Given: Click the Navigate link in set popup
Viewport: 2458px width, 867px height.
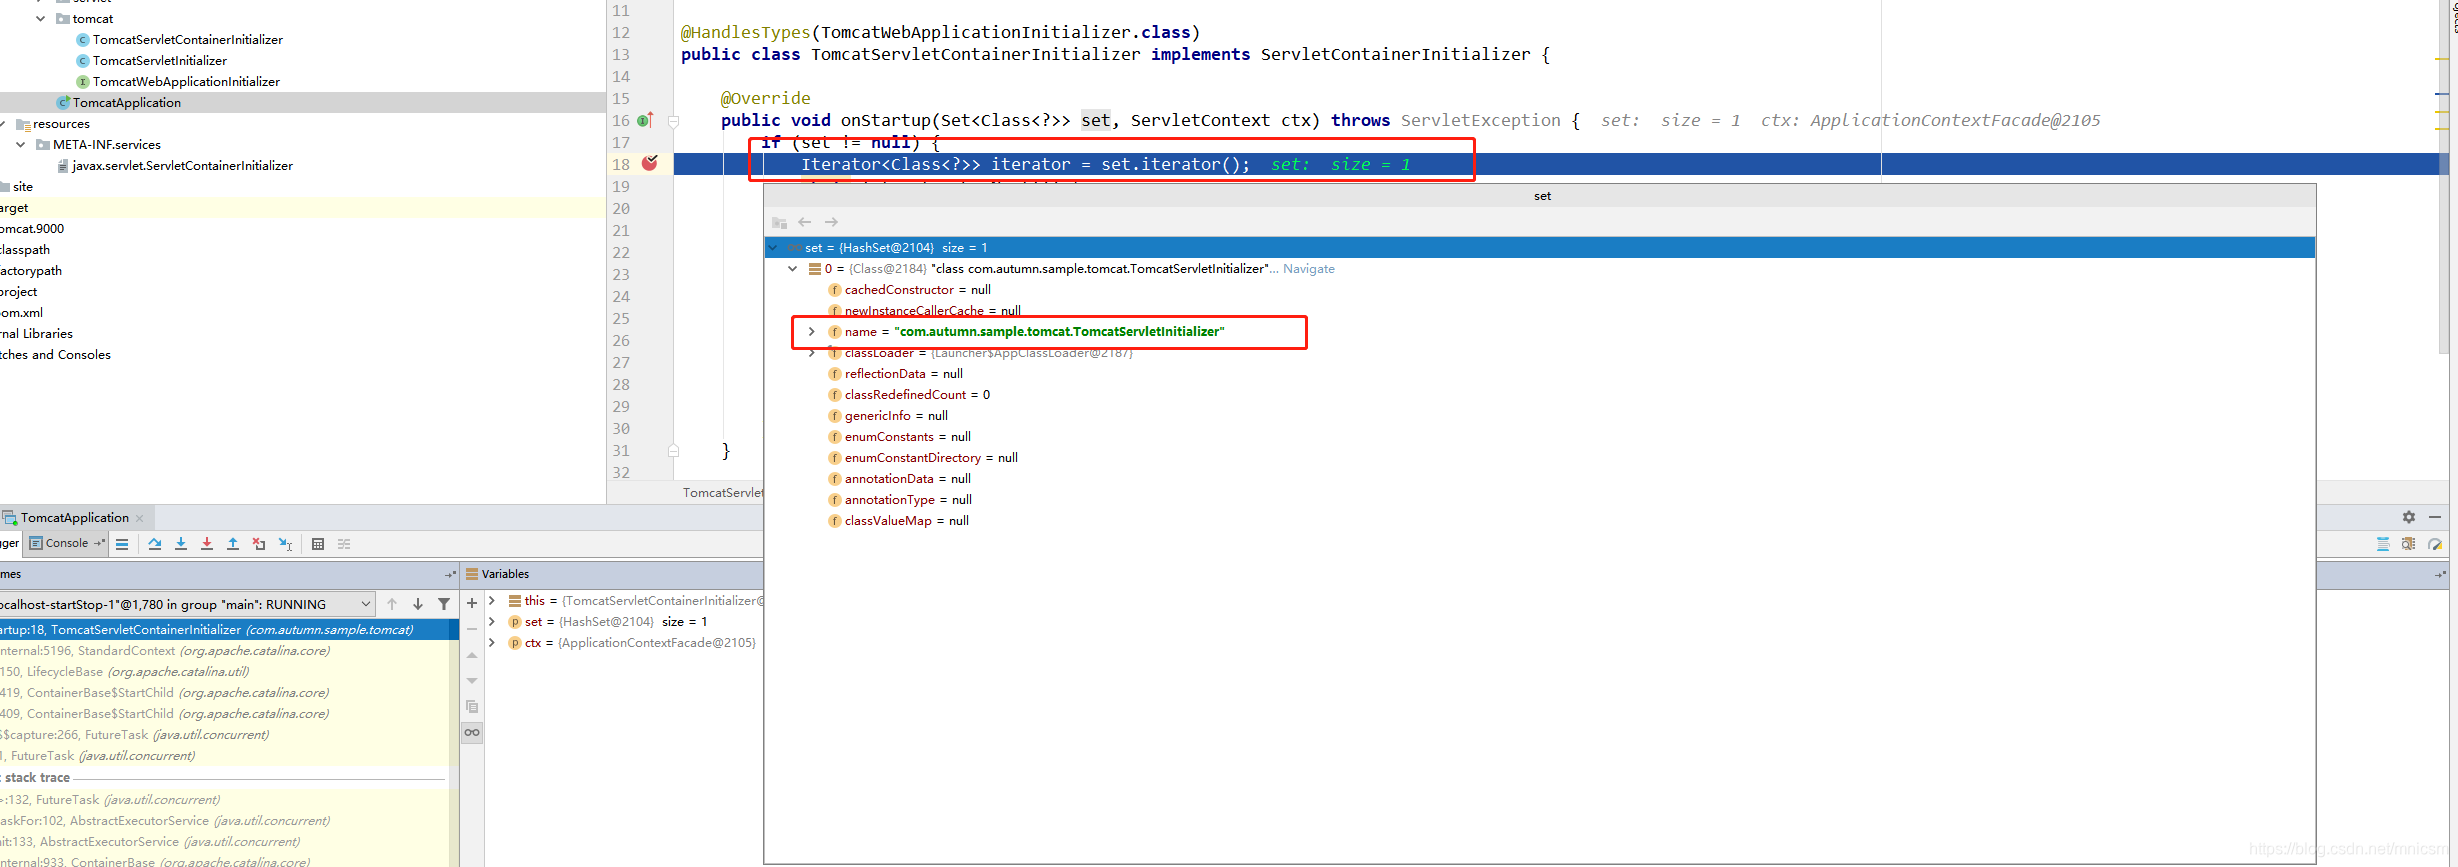Looking at the screenshot, I should tap(1309, 268).
